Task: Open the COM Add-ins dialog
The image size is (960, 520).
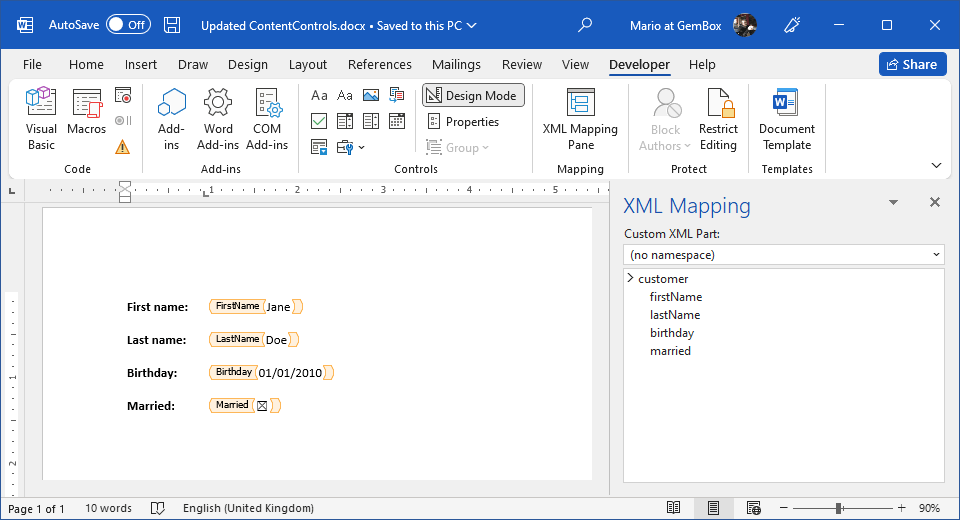Action: (267, 119)
